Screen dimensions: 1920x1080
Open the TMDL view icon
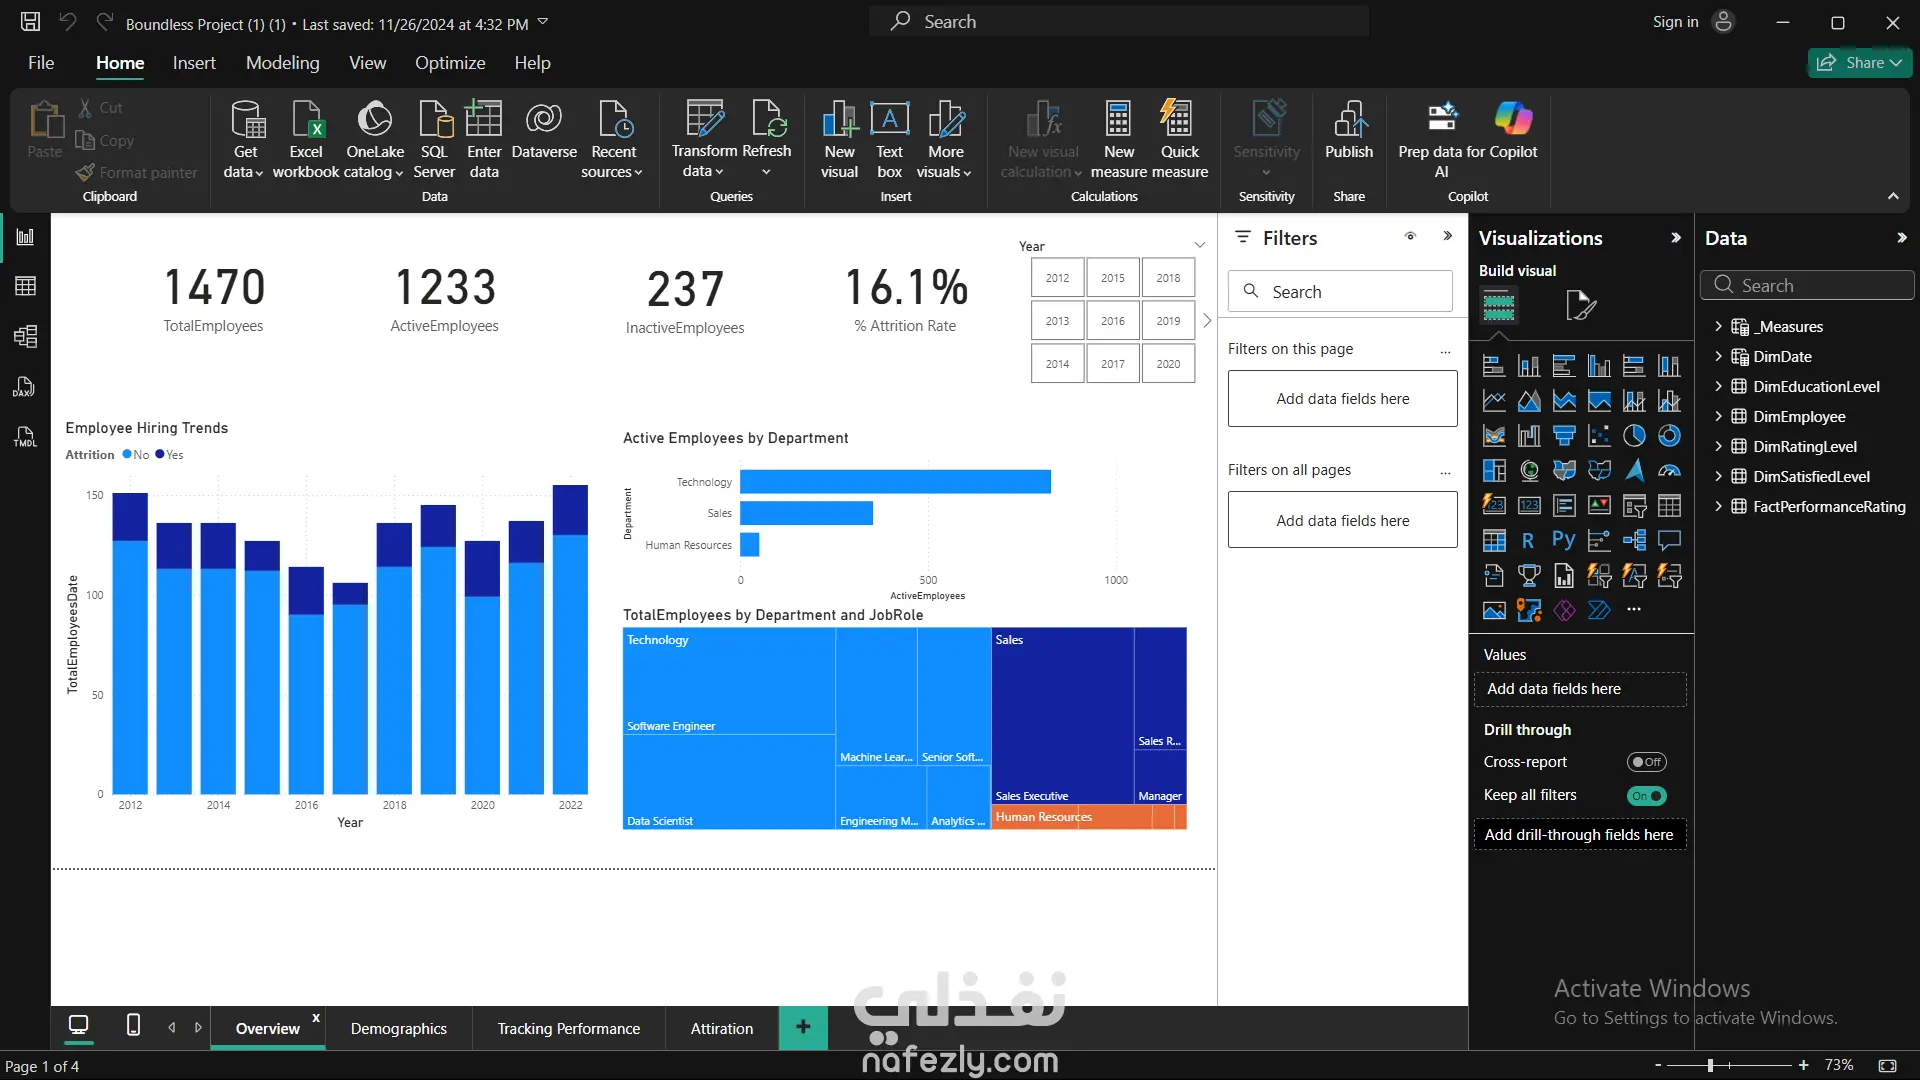tap(26, 437)
